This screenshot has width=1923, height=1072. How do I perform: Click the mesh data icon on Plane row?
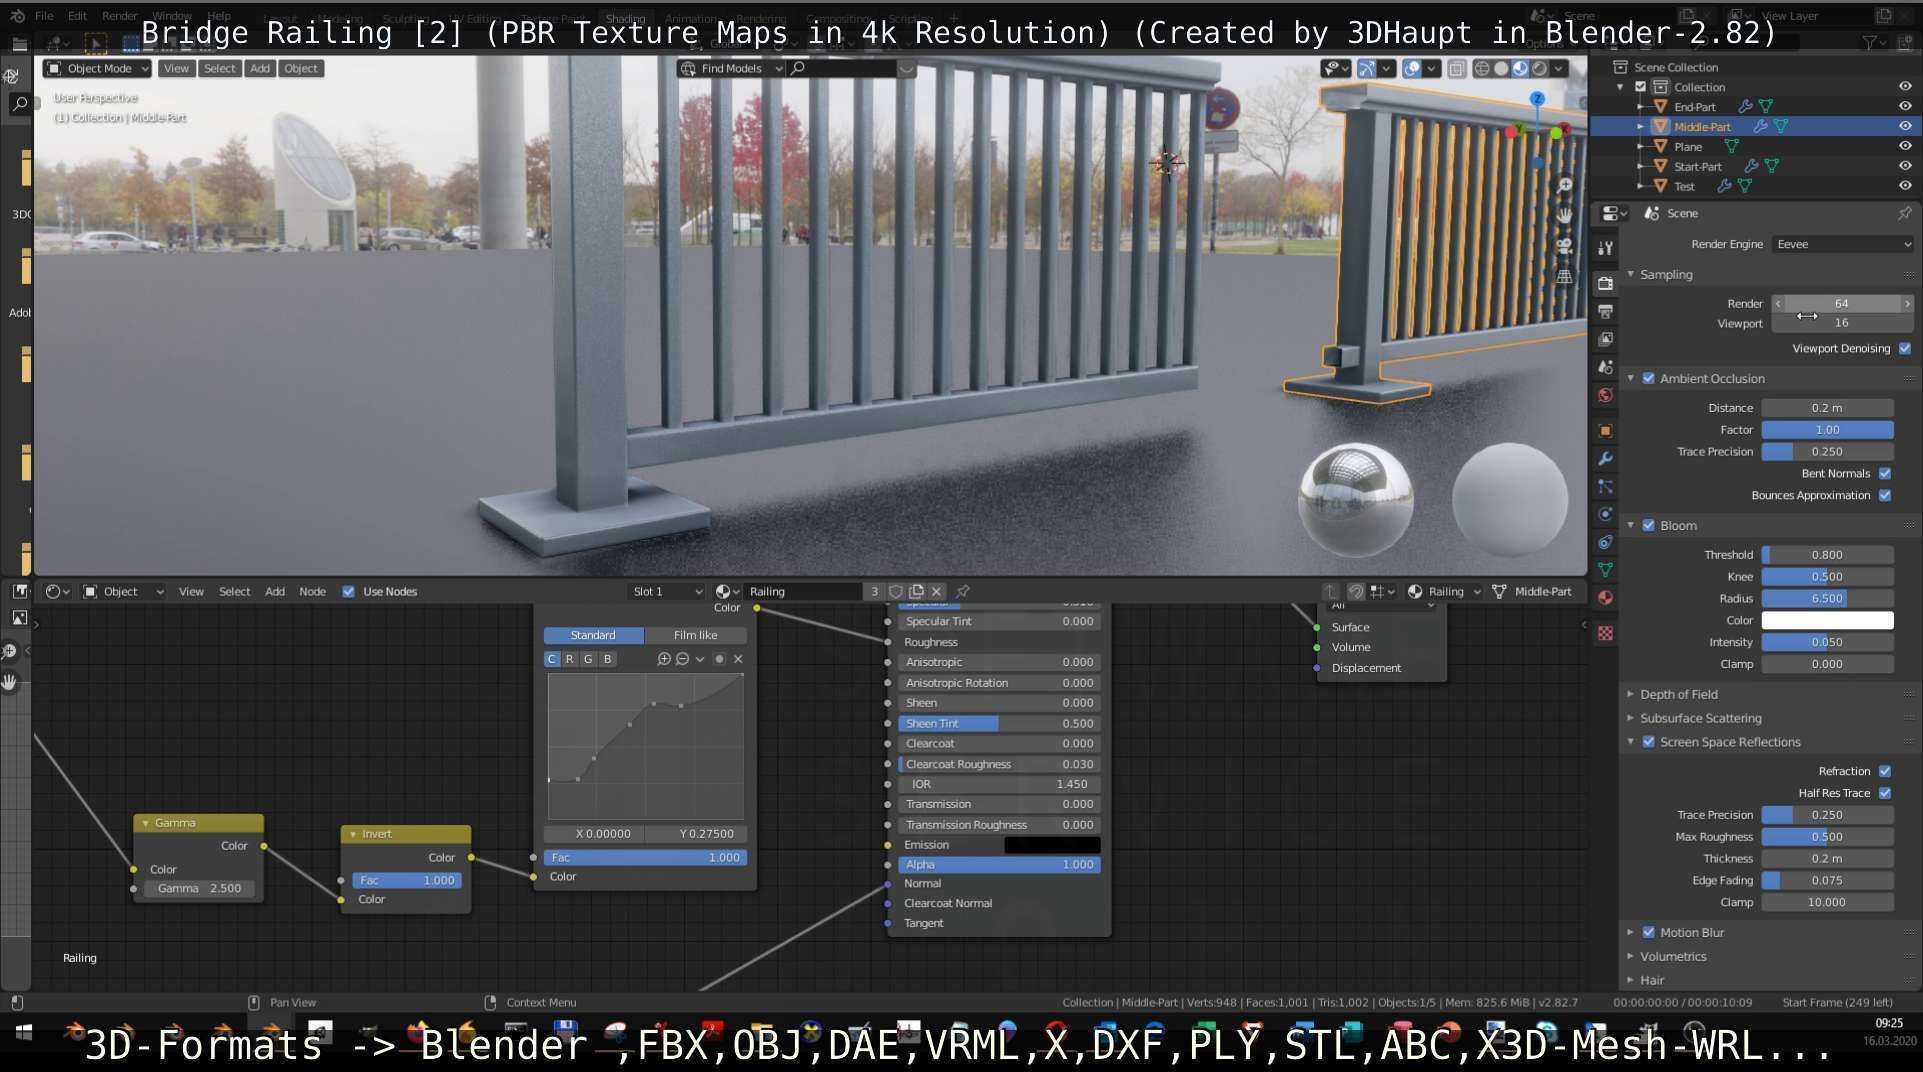tap(1731, 146)
